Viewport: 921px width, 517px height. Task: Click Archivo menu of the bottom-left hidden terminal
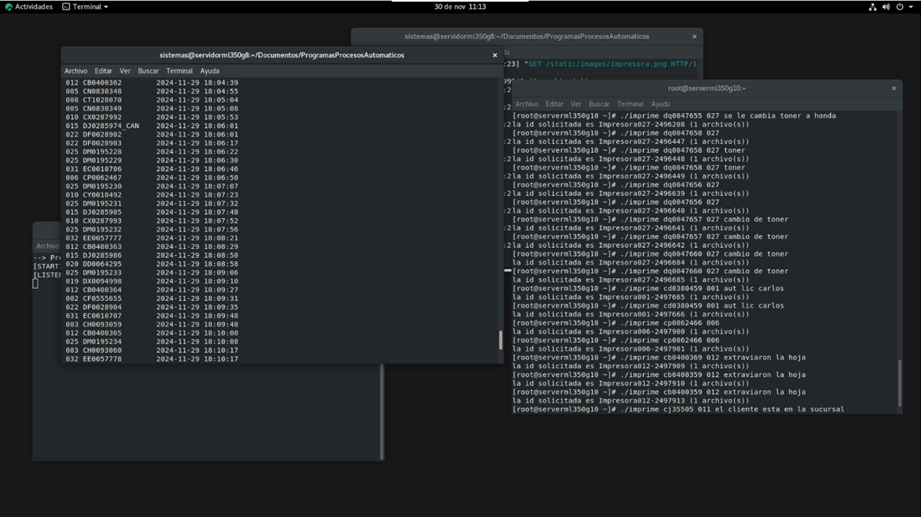tap(48, 246)
